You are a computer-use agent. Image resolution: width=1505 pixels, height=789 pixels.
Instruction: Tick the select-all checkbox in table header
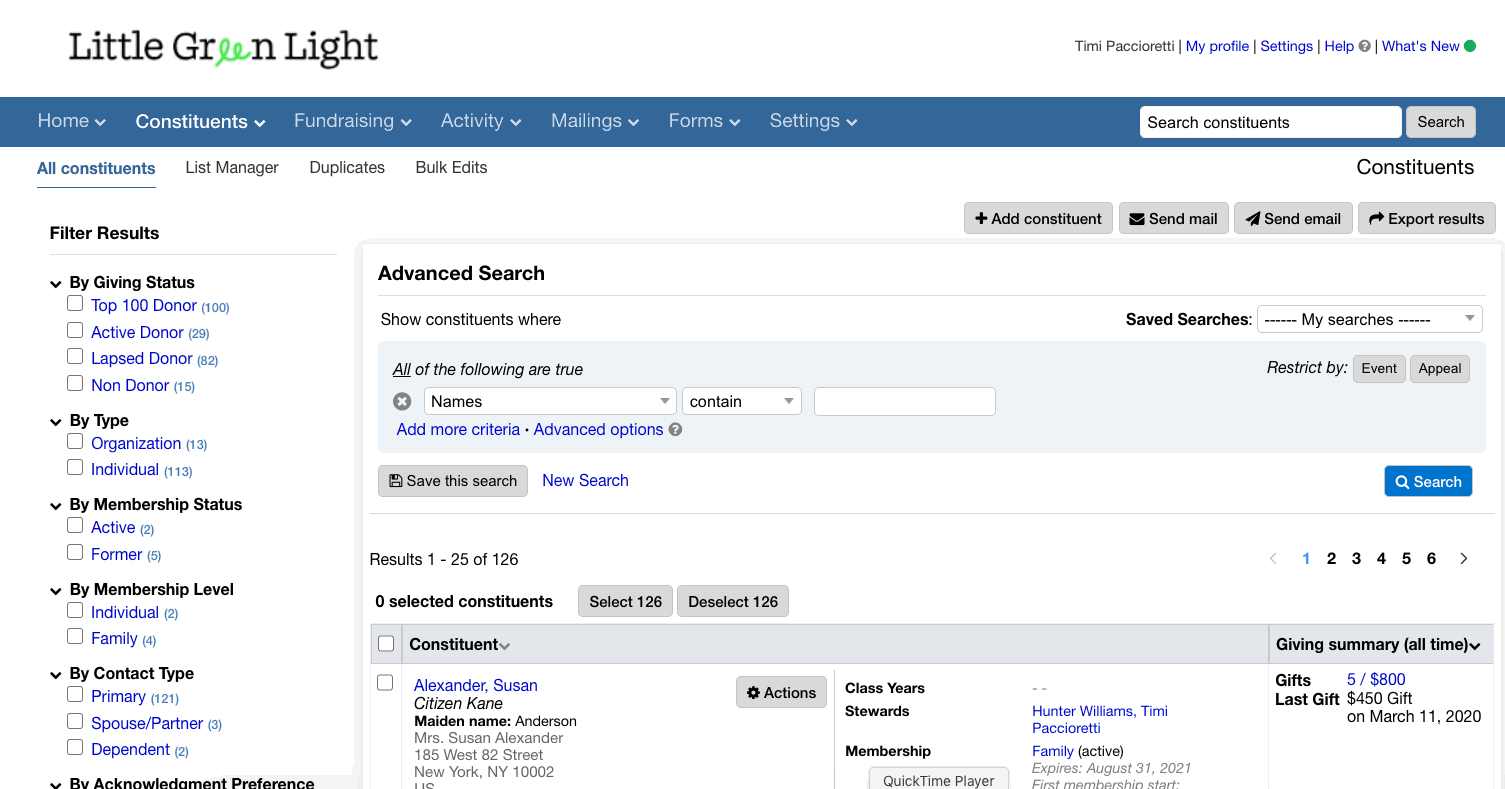[386, 644]
